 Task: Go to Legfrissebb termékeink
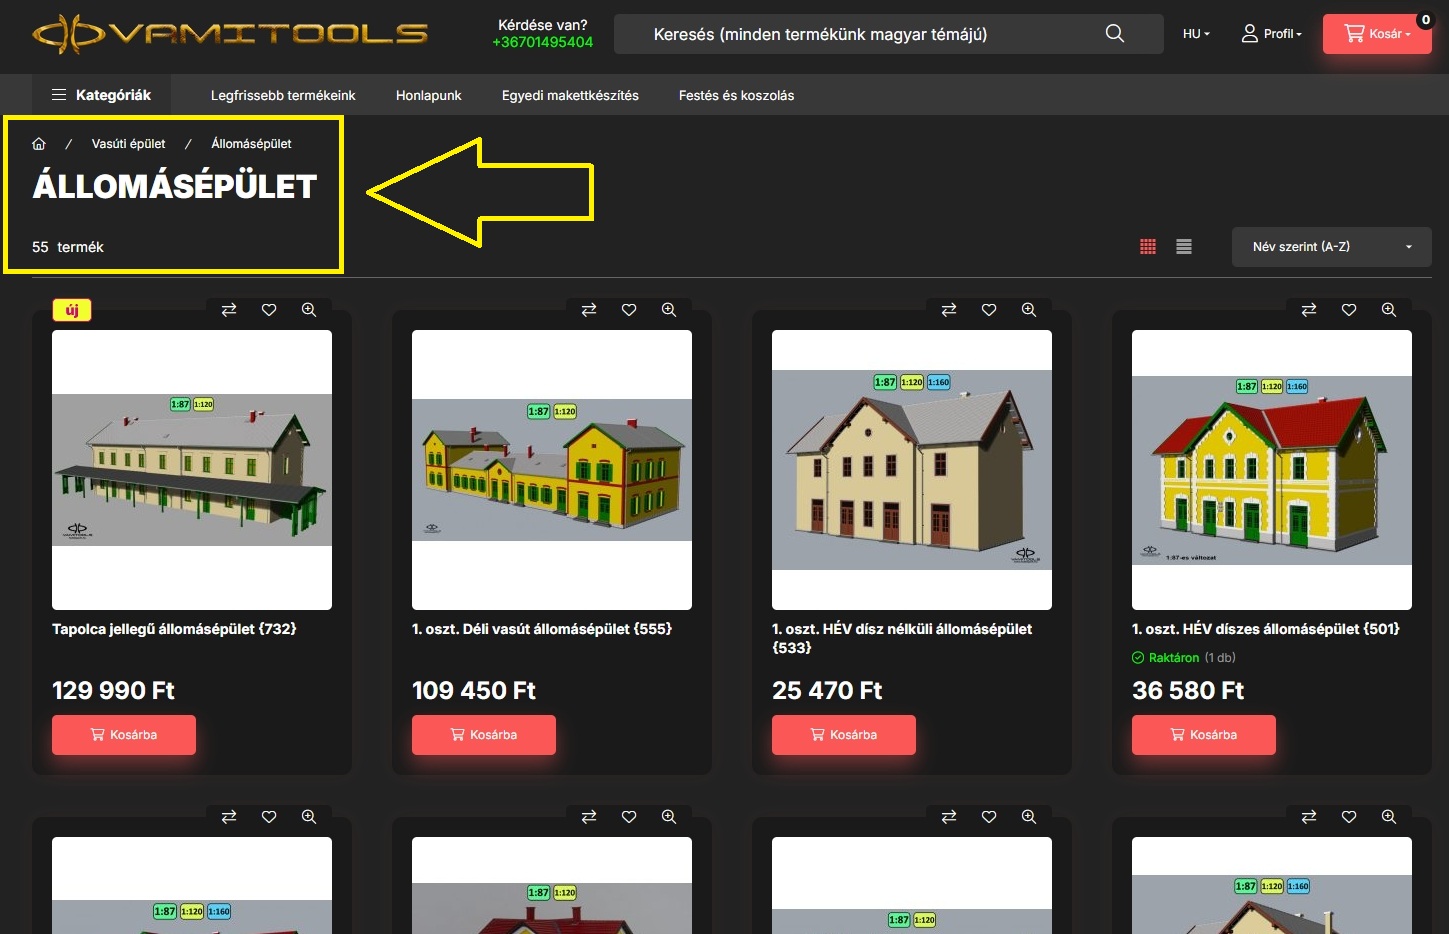[283, 95]
